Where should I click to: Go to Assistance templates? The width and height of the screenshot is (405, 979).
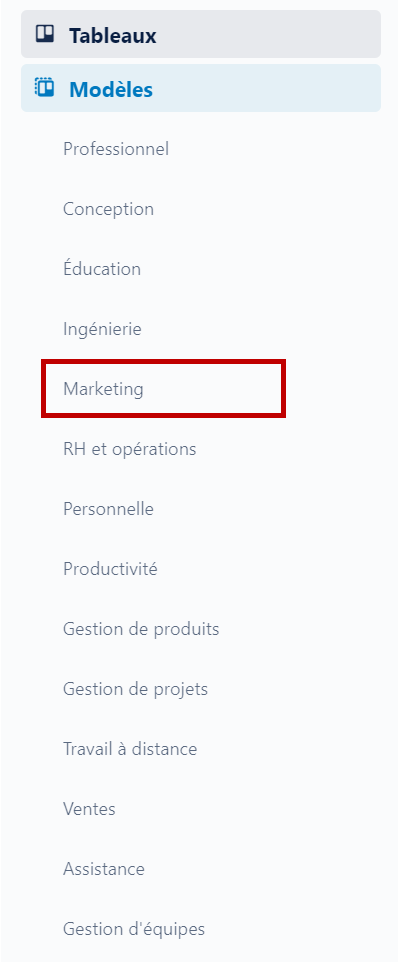104,869
